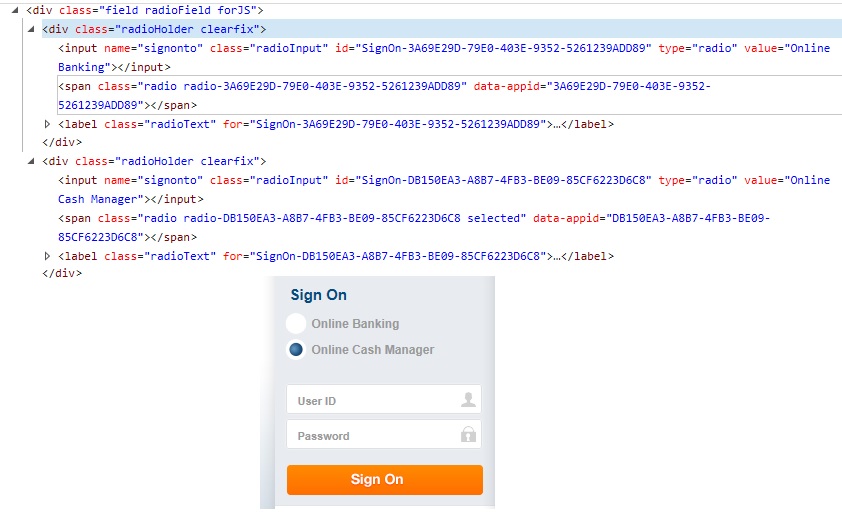Select the span with class radio selected
Image resolution: width=842 pixels, height=518 pixels.
pos(414,228)
